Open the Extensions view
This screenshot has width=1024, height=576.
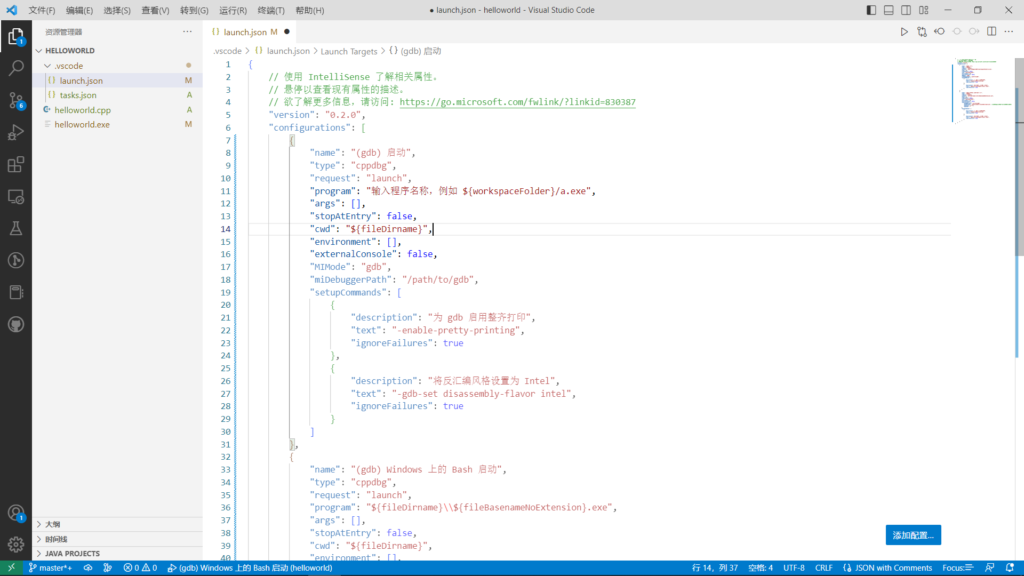click(16, 165)
